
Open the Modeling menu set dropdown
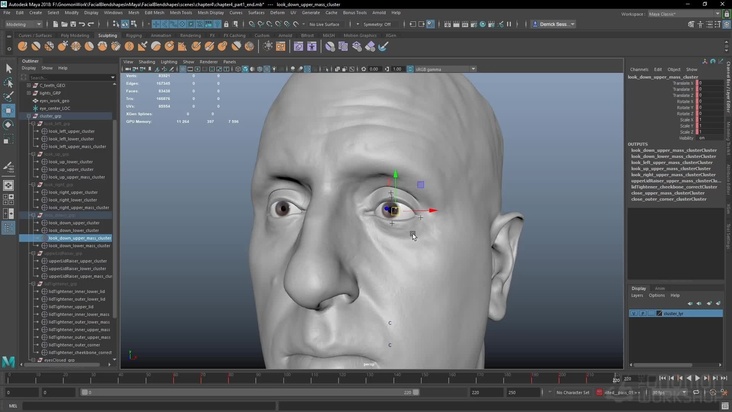[24, 24]
